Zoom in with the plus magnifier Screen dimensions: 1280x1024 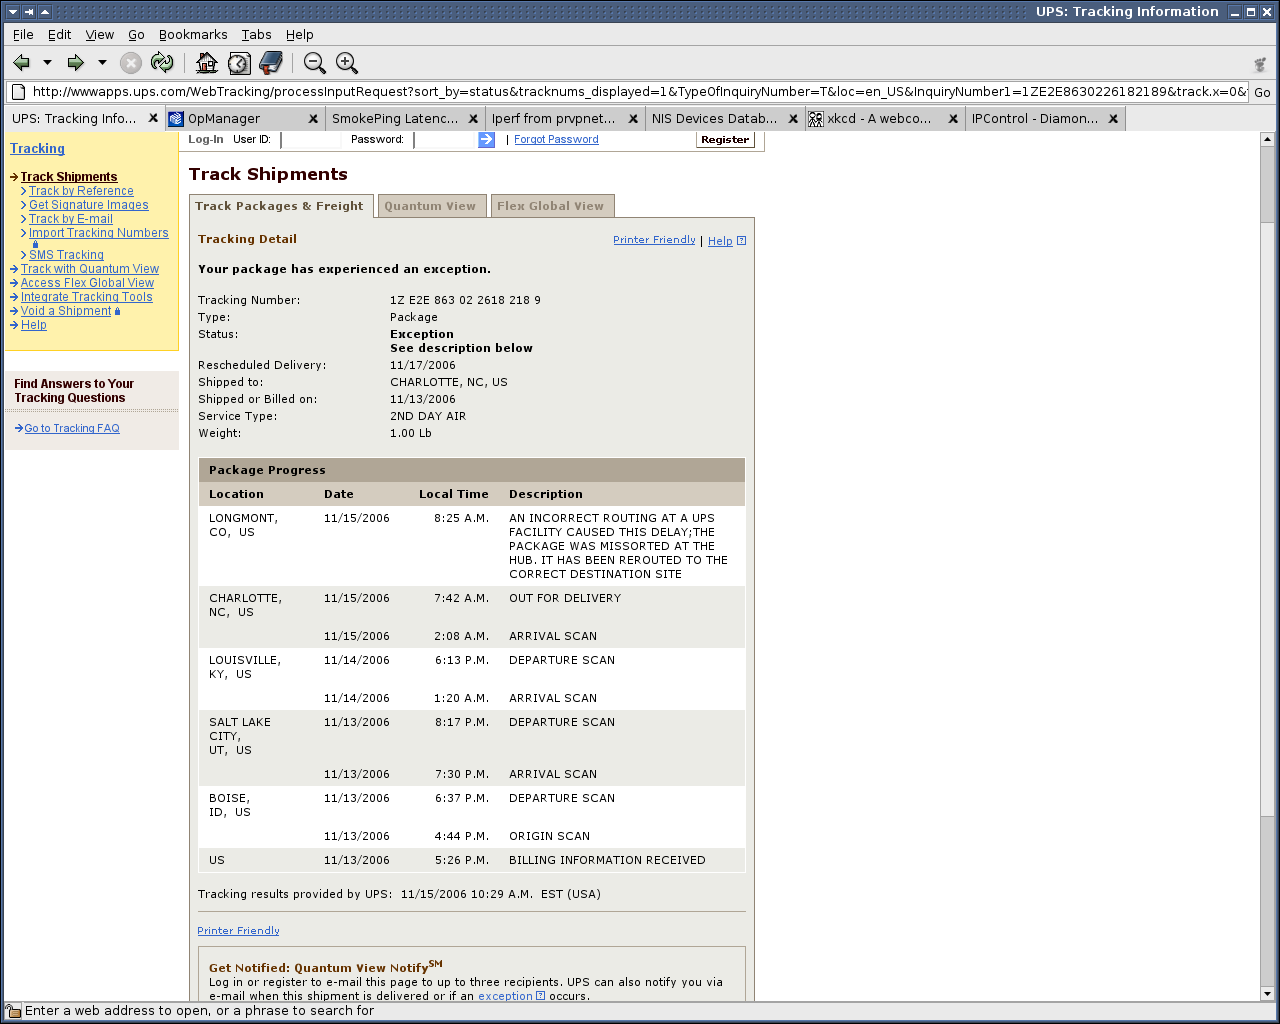[x=347, y=63]
